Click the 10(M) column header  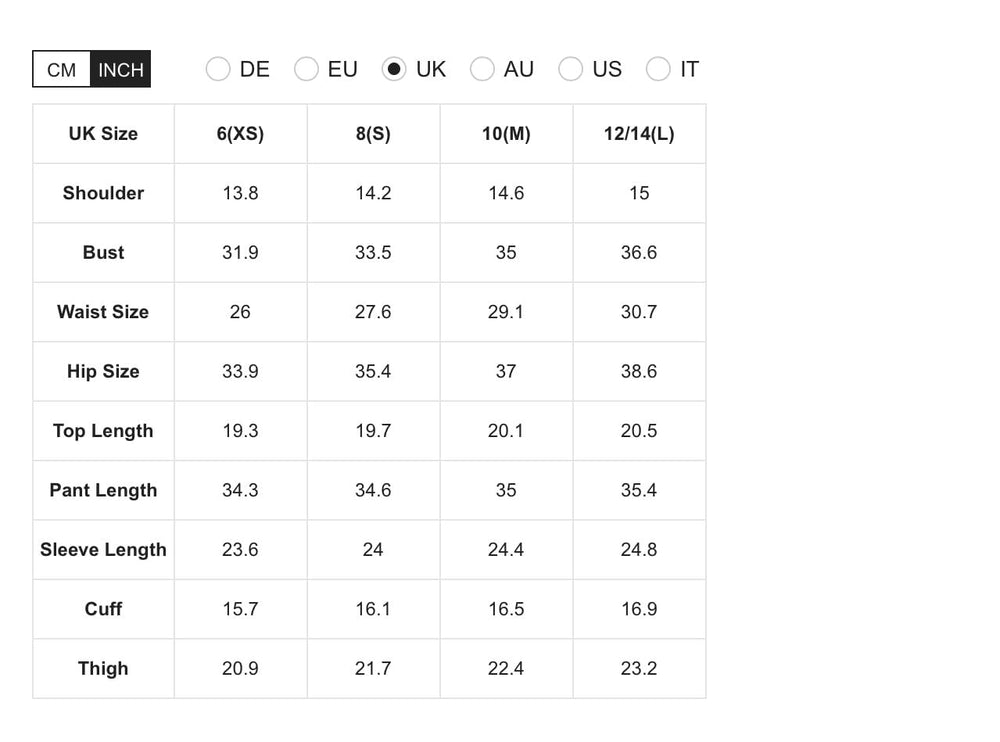(x=506, y=134)
